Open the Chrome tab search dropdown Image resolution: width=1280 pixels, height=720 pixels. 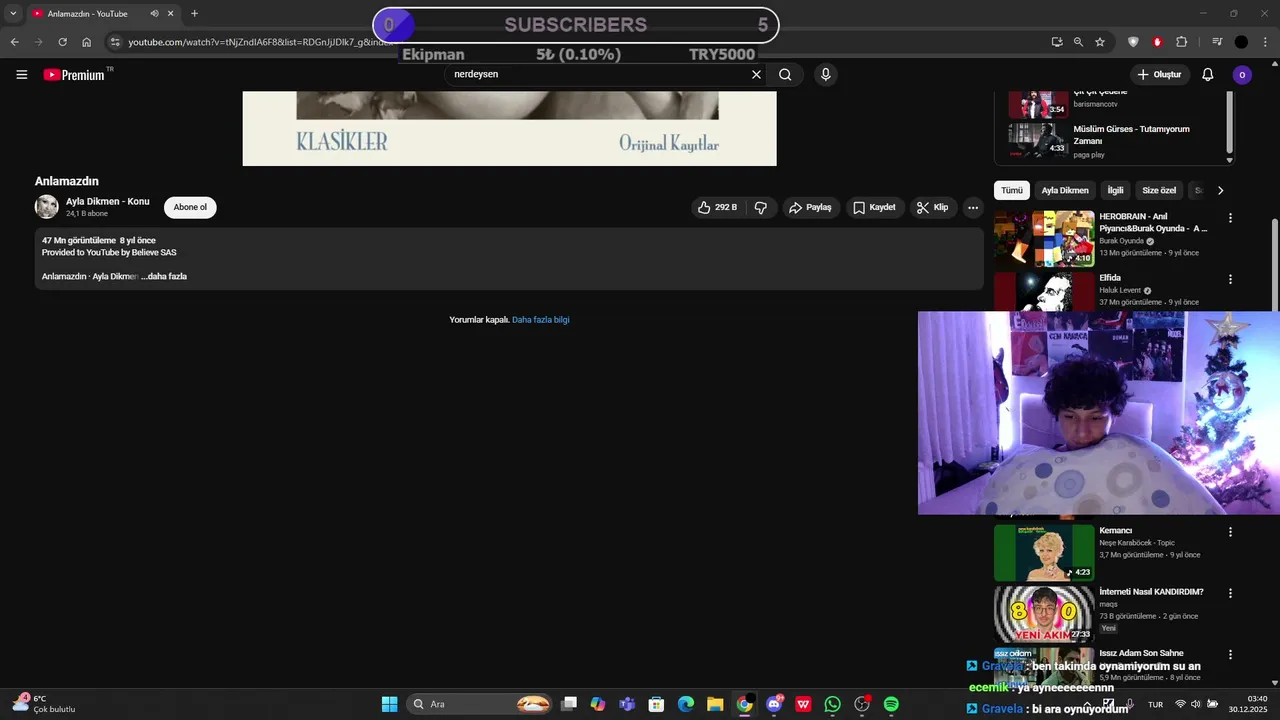(x=13, y=14)
